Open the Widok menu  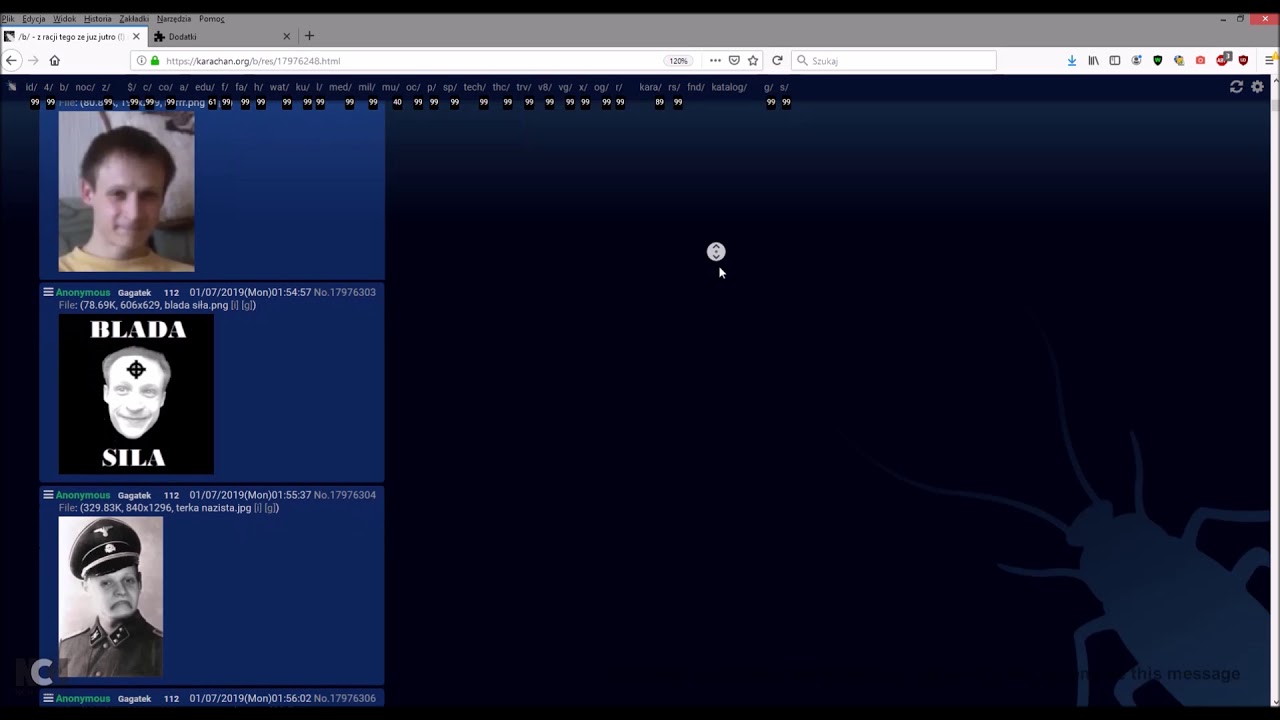point(64,19)
